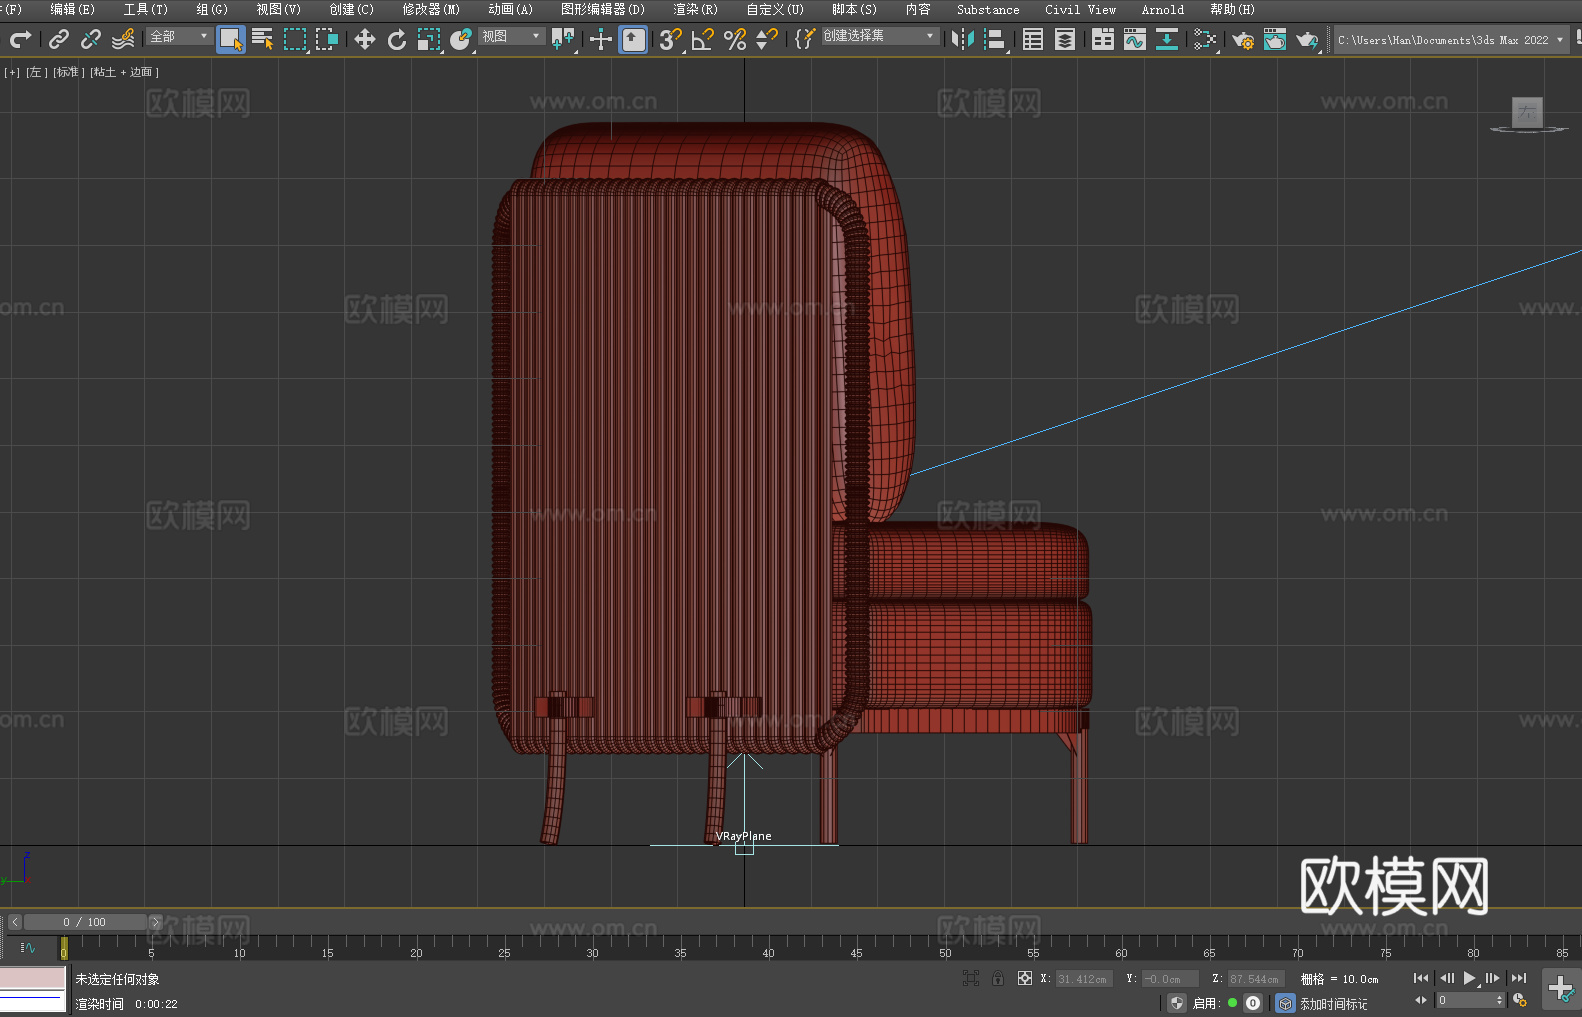Click the Mirror tool icon

click(963, 39)
